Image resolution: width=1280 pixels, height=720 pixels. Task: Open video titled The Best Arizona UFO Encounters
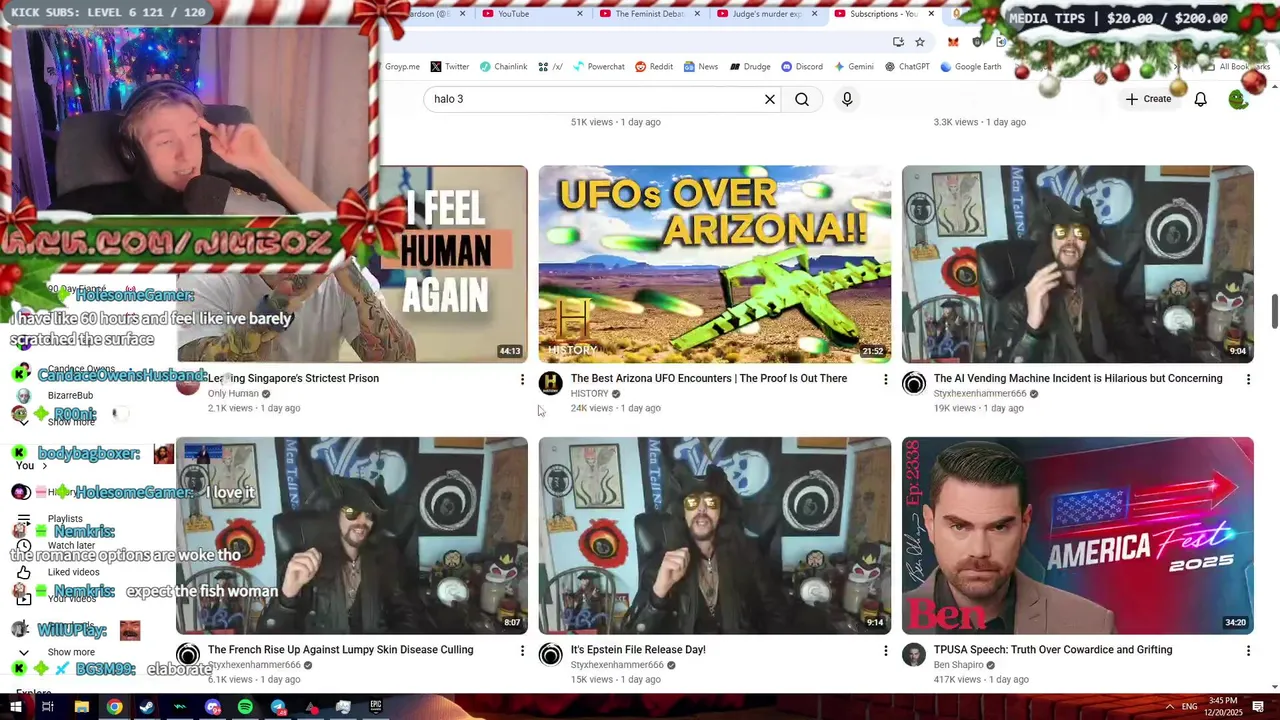tap(709, 378)
